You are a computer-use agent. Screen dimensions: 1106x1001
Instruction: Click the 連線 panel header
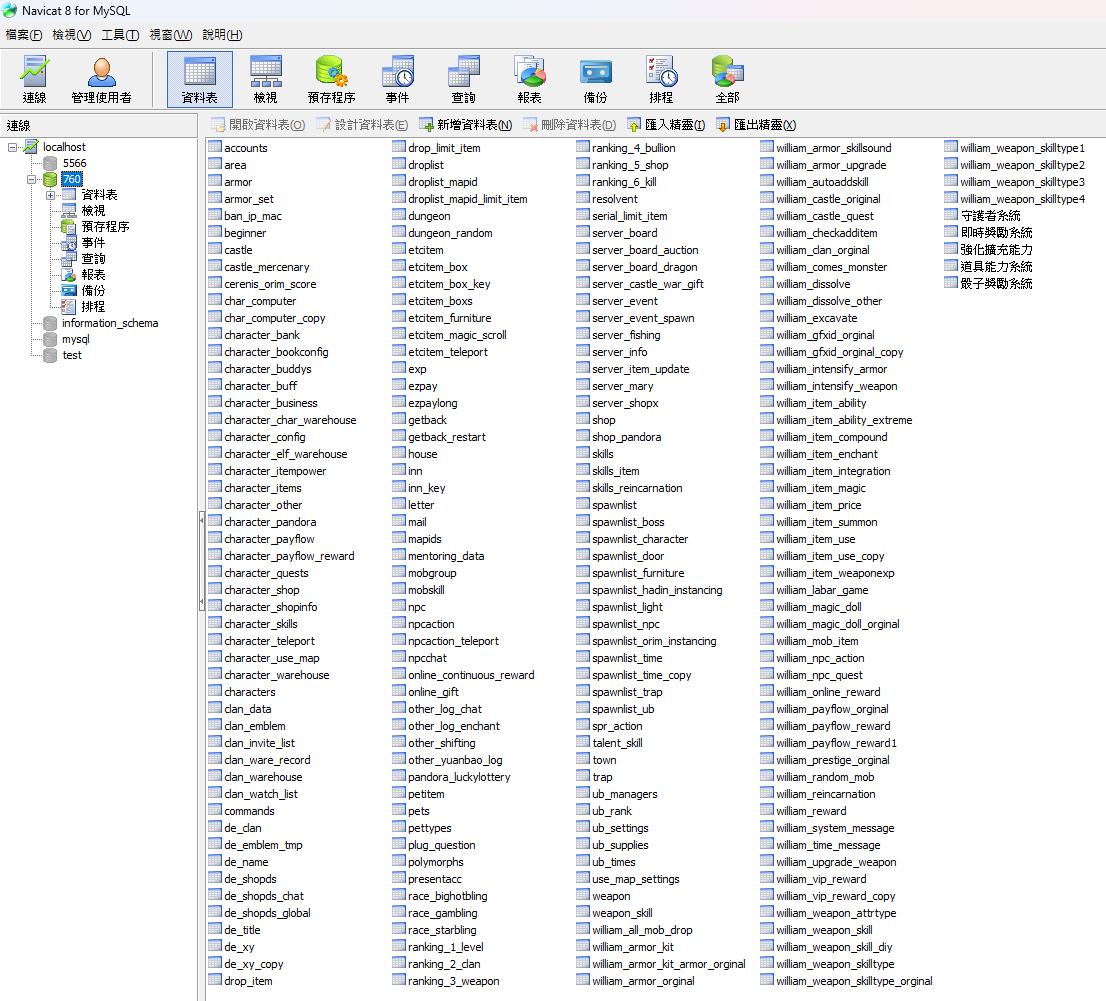click(99, 126)
